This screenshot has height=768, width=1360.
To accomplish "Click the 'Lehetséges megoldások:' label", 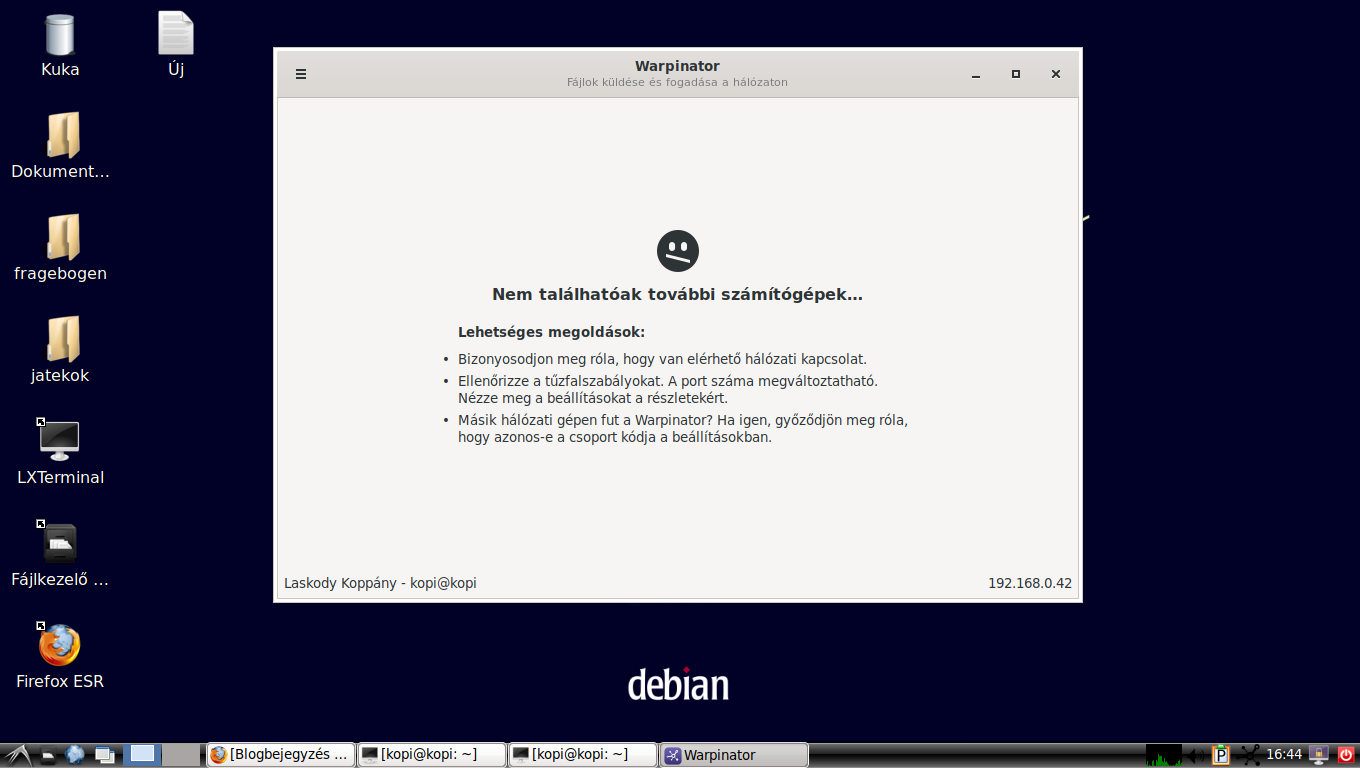I will [x=552, y=332].
